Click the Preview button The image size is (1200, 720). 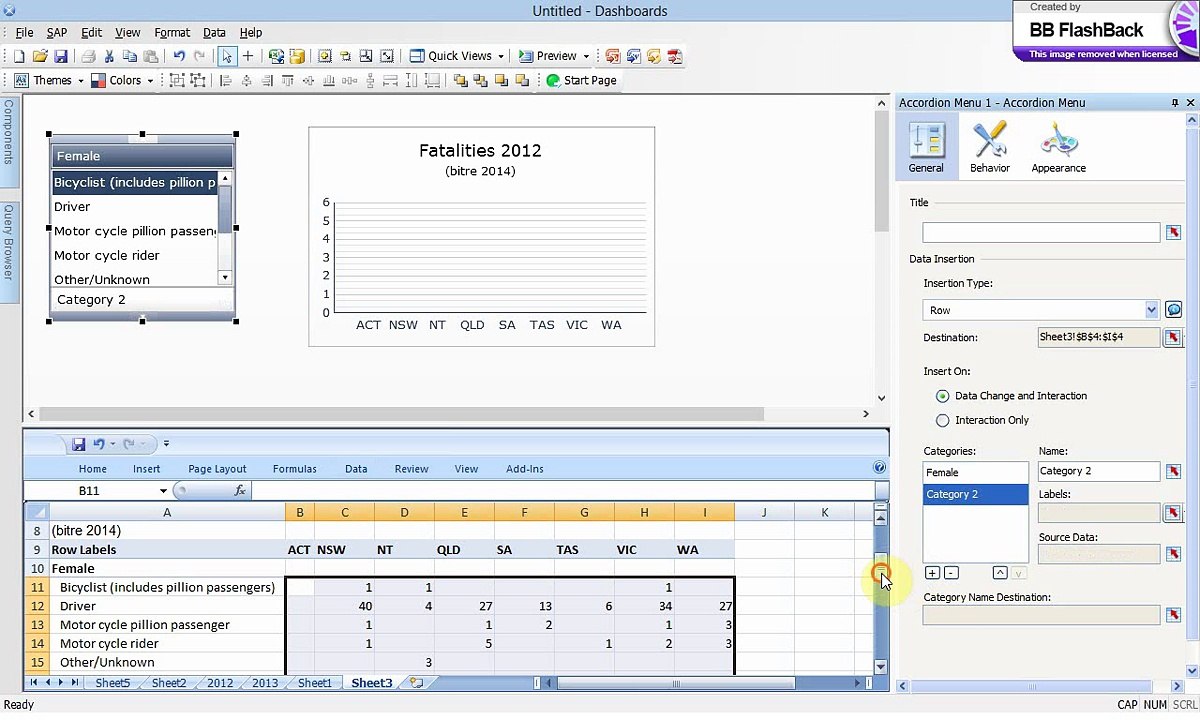548,56
